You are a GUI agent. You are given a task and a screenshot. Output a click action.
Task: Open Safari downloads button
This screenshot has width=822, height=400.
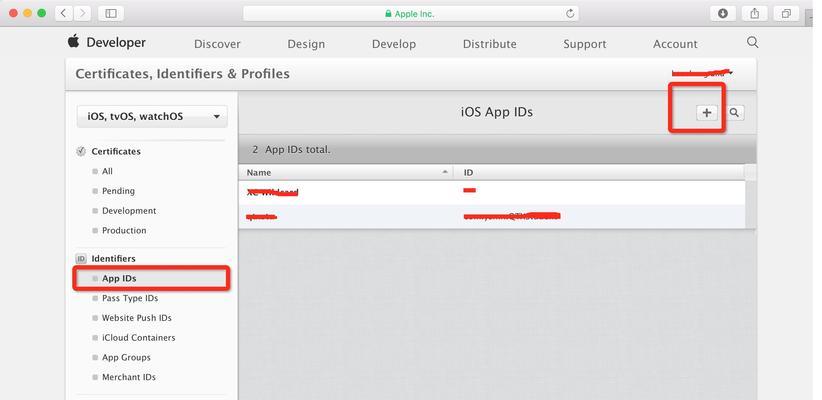pos(723,14)
